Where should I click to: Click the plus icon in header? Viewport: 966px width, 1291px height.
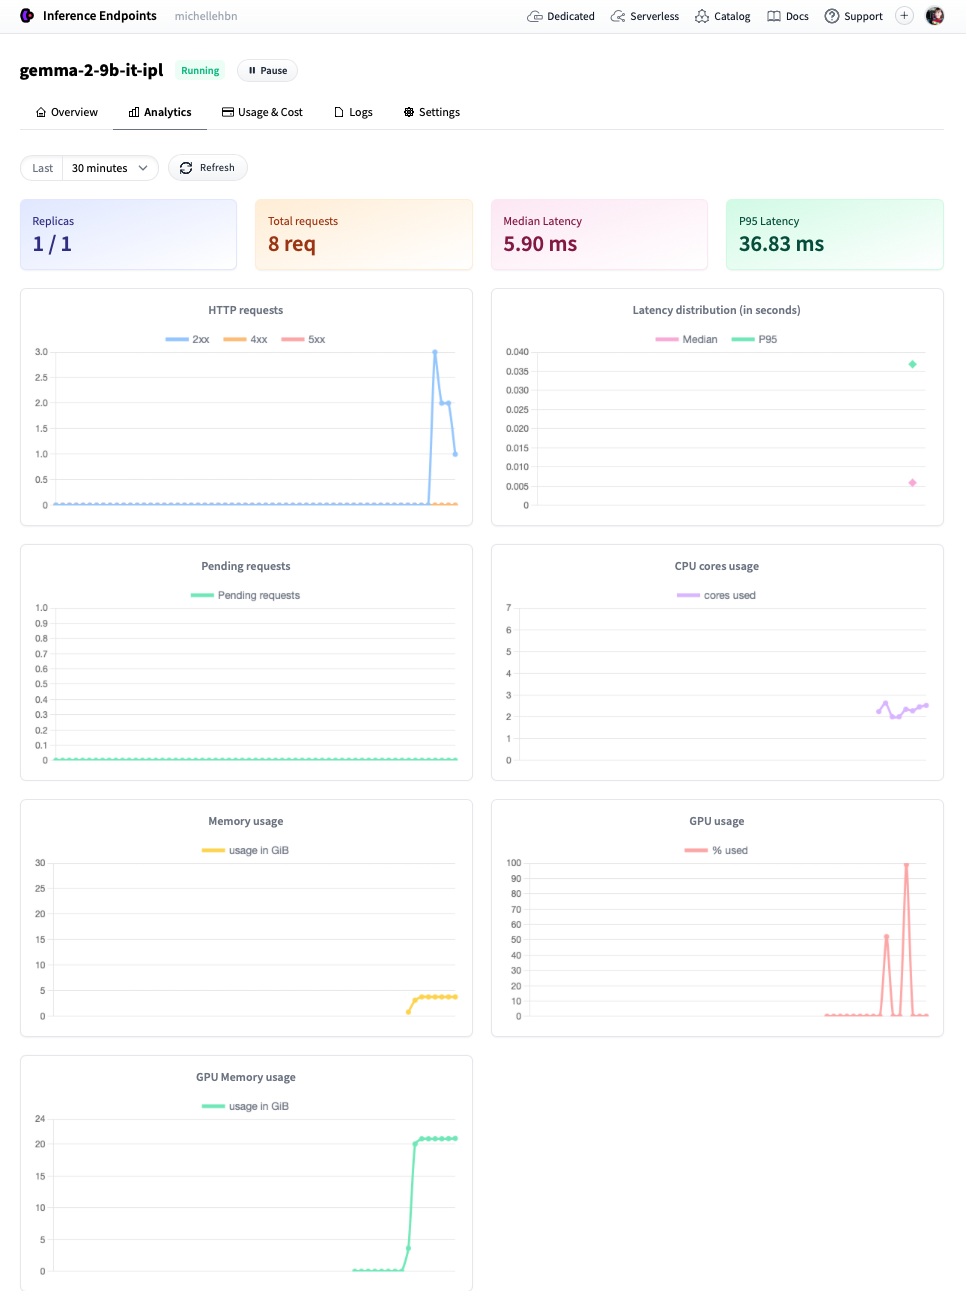point(904,16)
